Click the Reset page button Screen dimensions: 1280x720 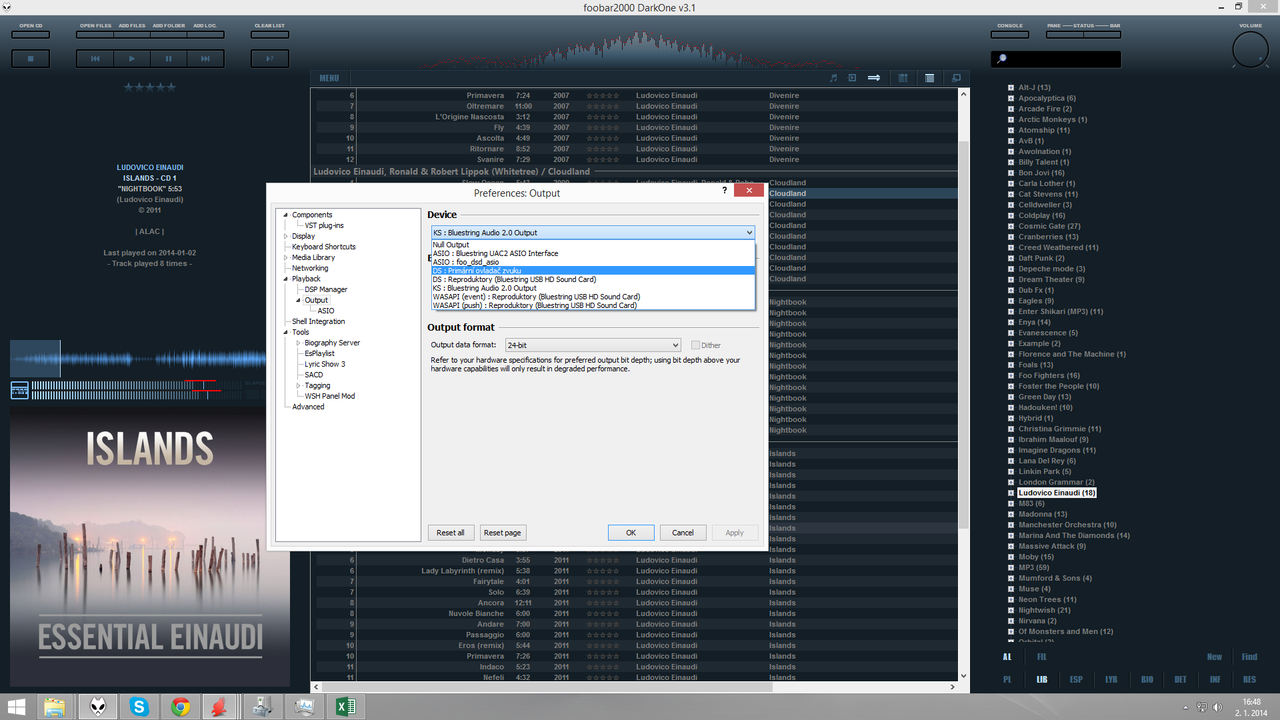click(502, 533)
